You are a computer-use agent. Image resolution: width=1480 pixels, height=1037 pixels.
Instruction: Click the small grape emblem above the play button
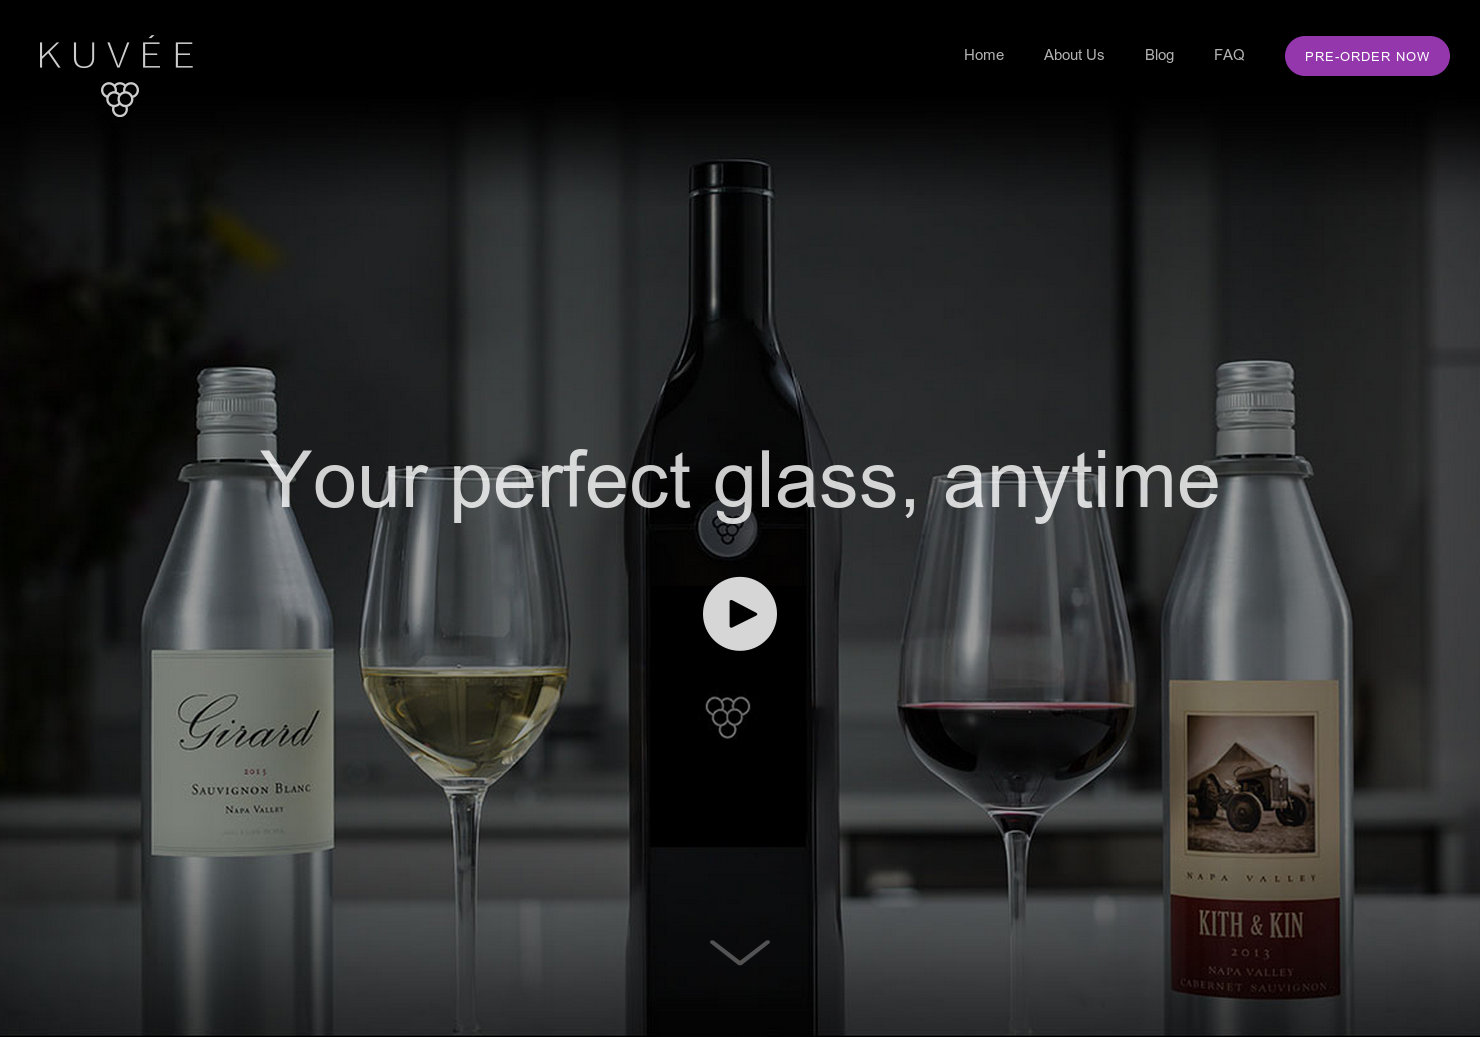click(x=727, y=530)
